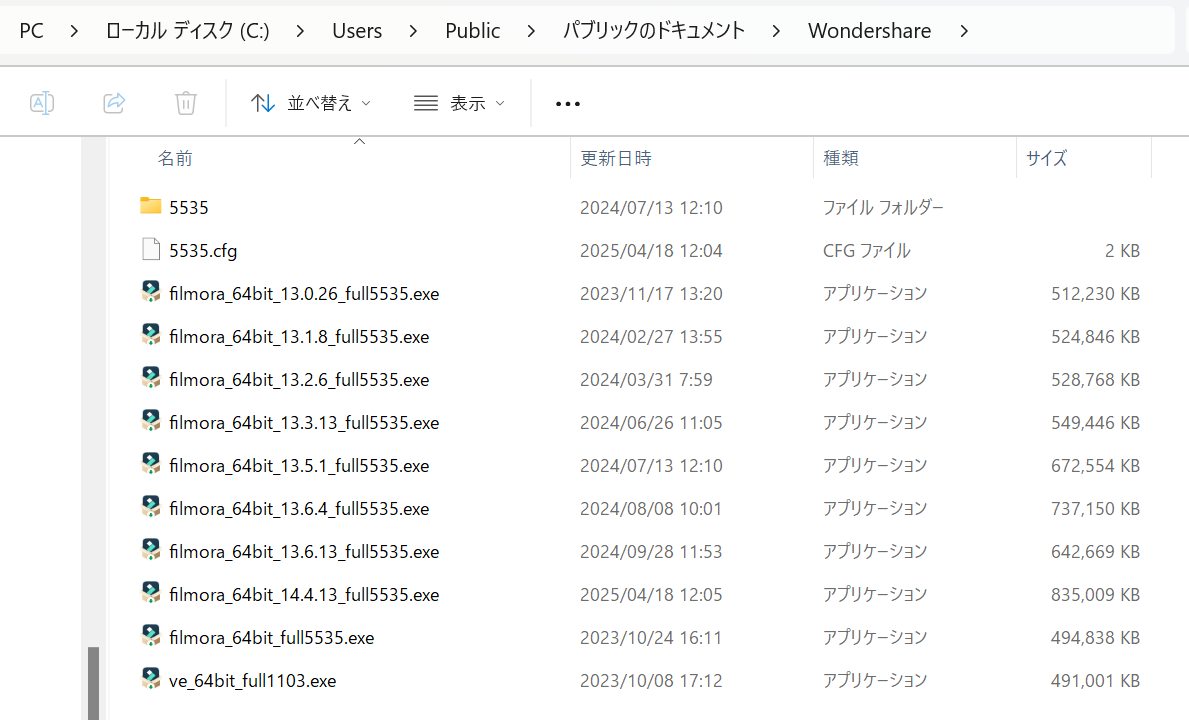Image resolution: width=1189 pixels, height=720 pixels.
Task: Expand the chevron after Public breadcrumb
Action: tap(531, 31)
